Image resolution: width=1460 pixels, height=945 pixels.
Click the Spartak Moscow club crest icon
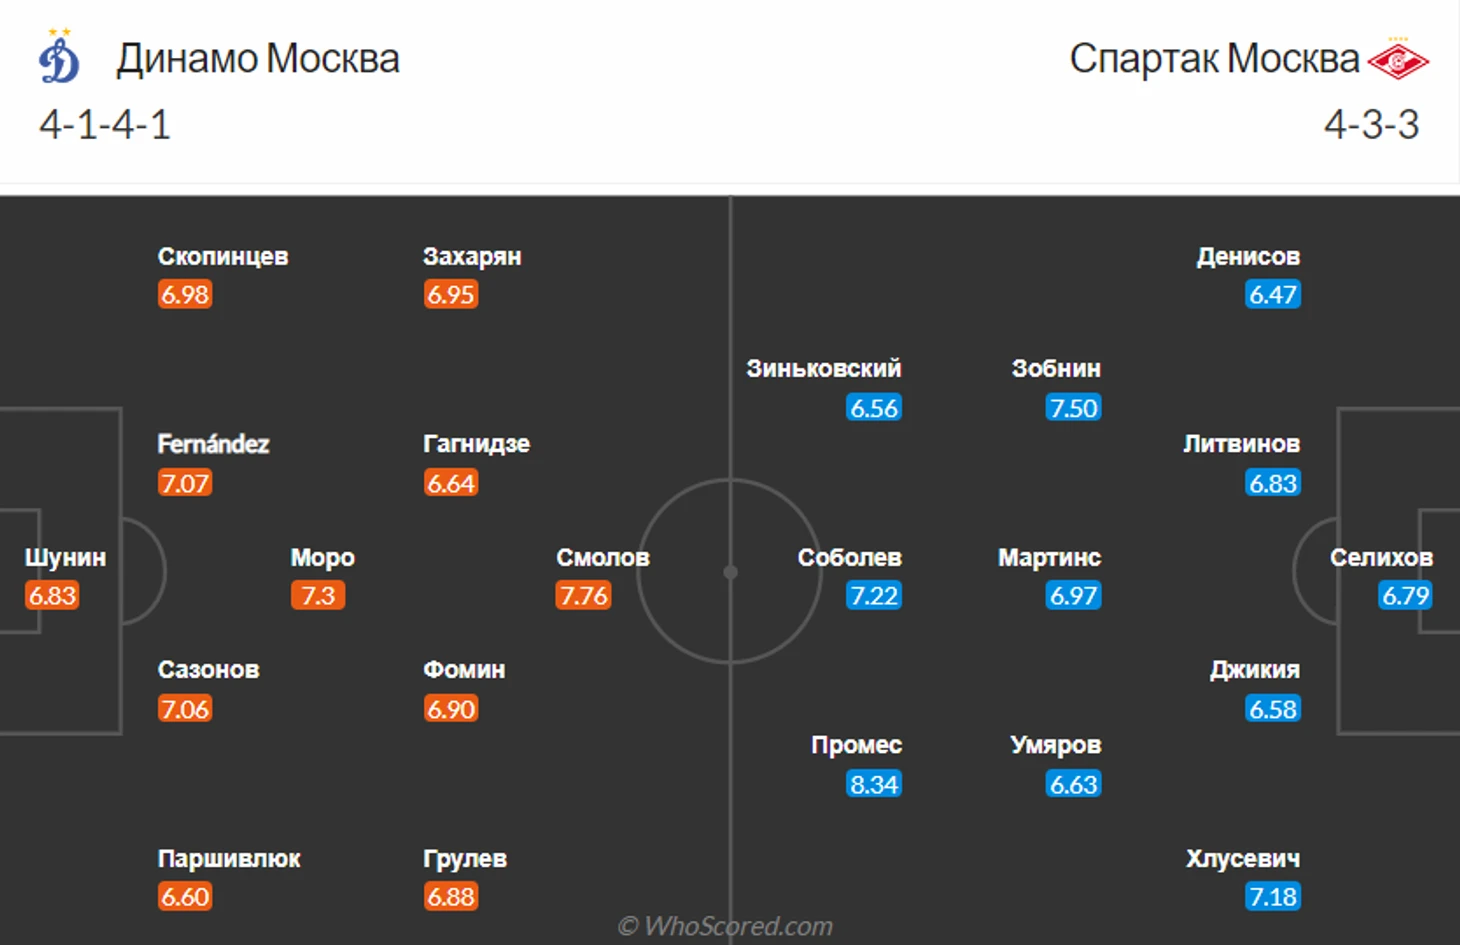1398,60
